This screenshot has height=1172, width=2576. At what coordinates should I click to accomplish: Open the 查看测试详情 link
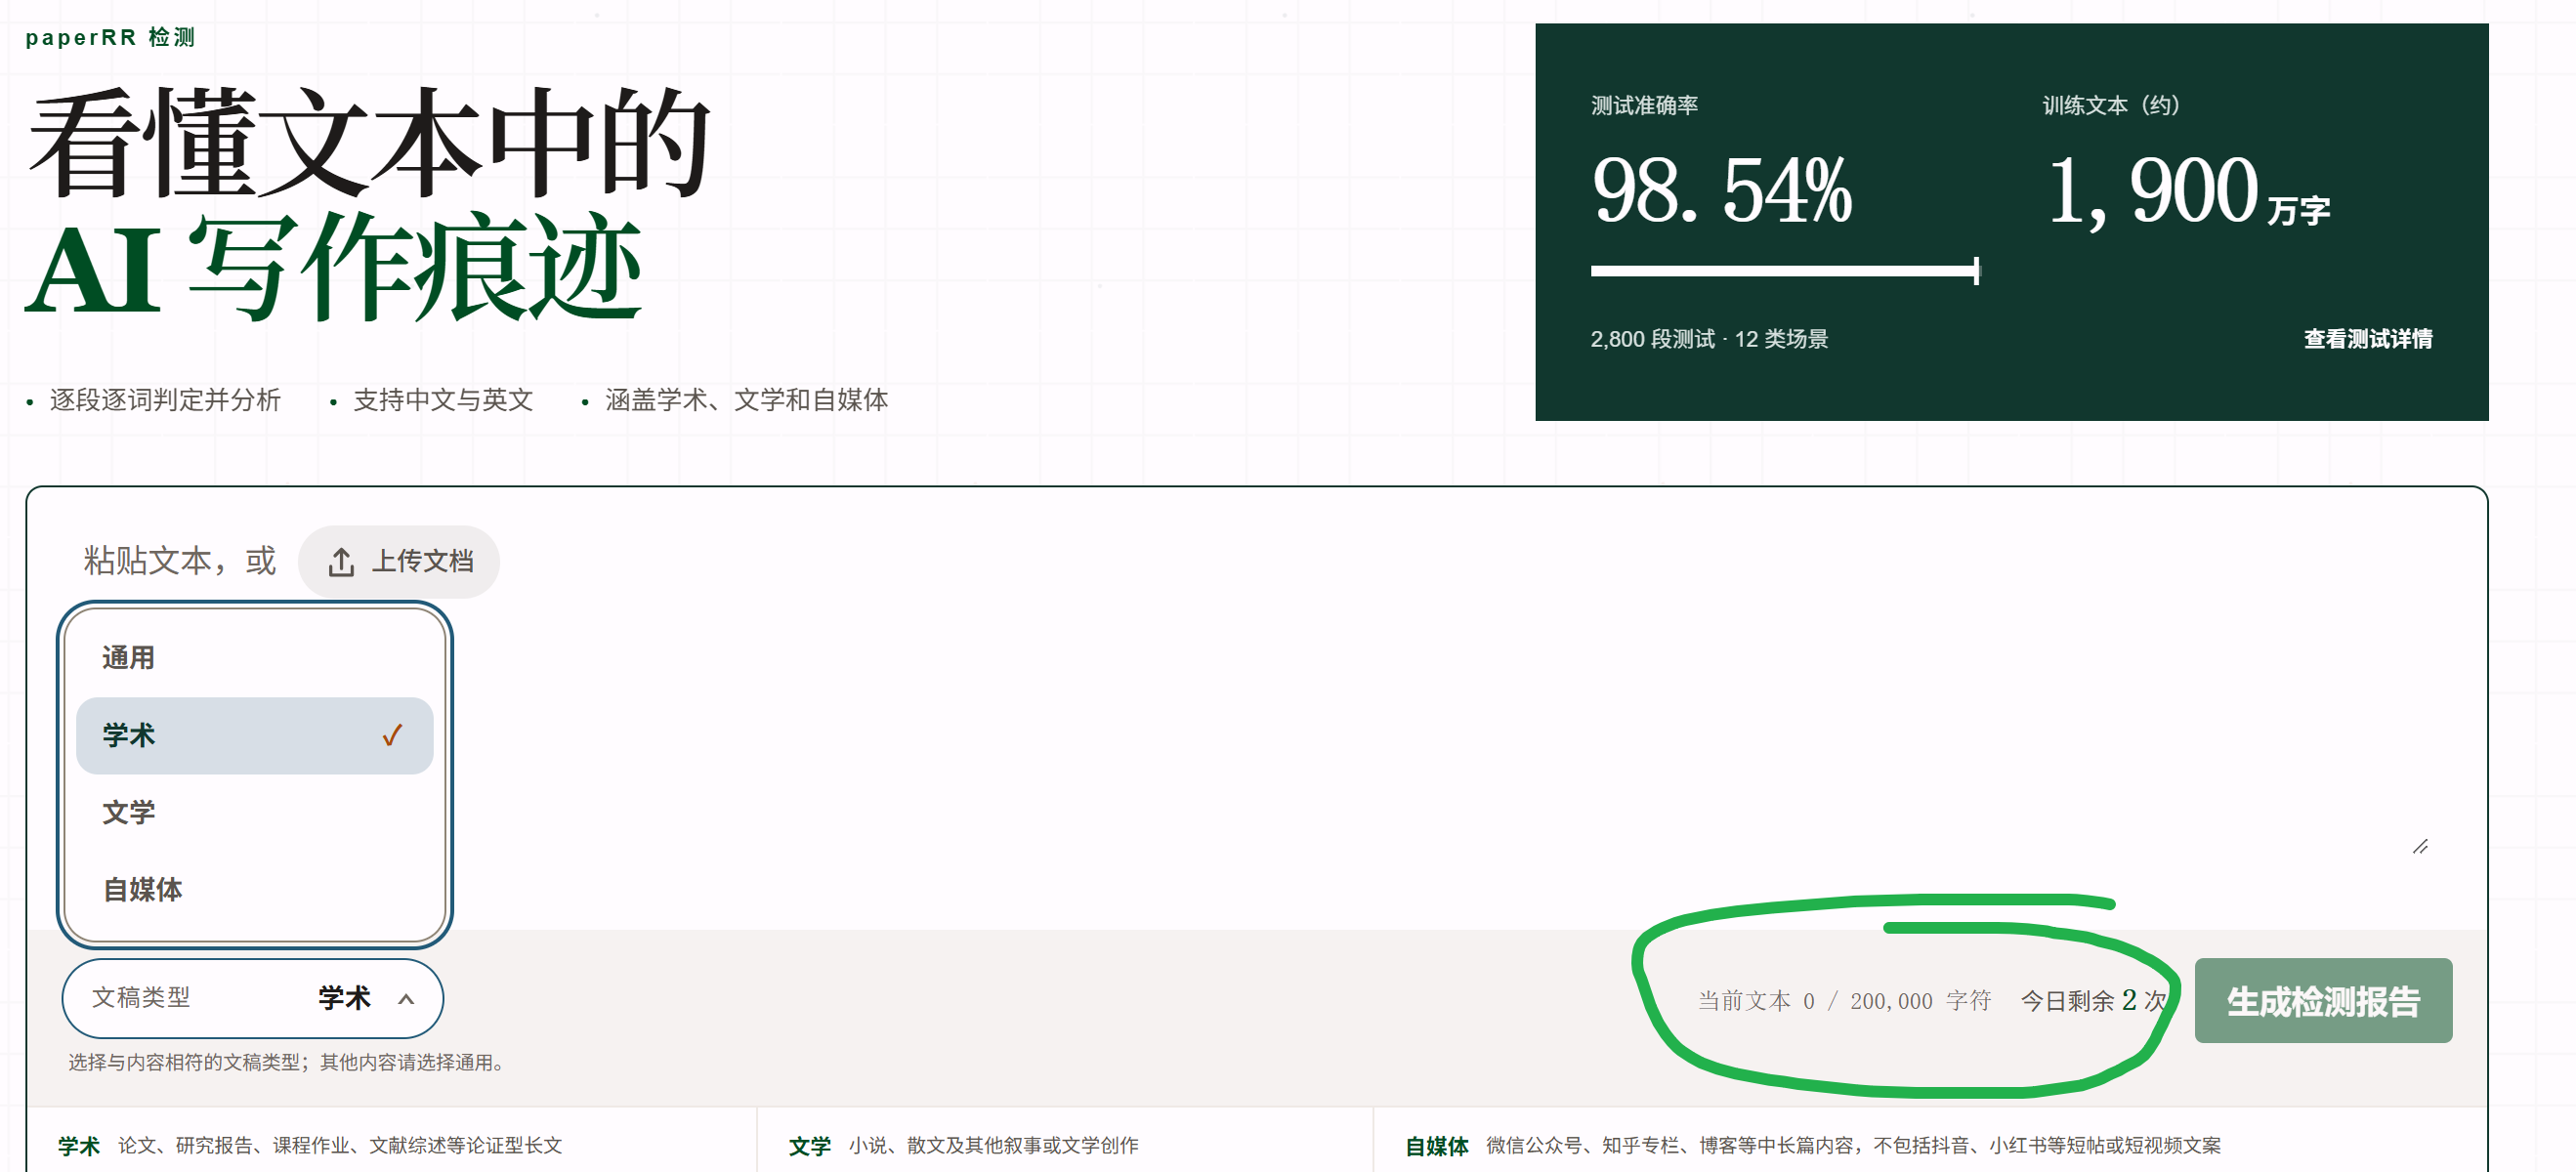coord(2368,339)
